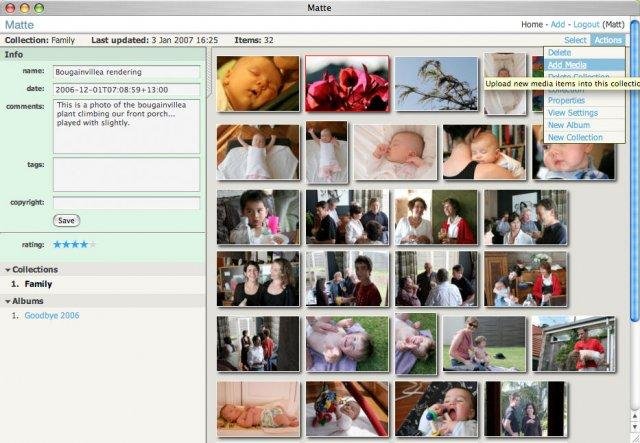
Task: Set rating to one star
Action: click(57, 245)
